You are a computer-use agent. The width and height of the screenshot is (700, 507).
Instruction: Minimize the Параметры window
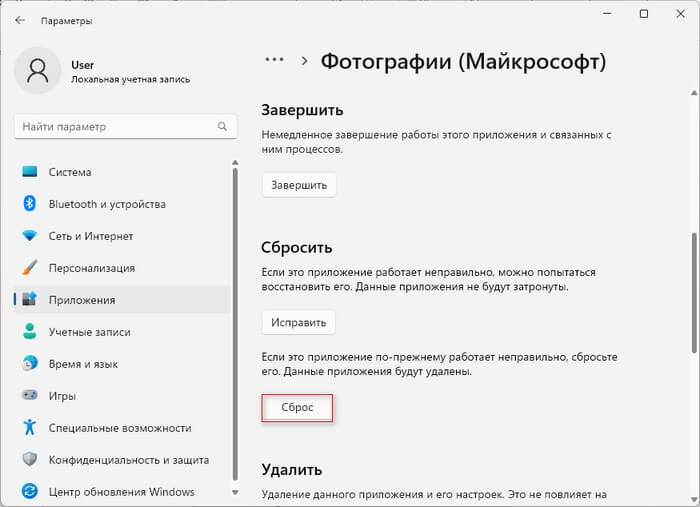[x=607, y=14]
